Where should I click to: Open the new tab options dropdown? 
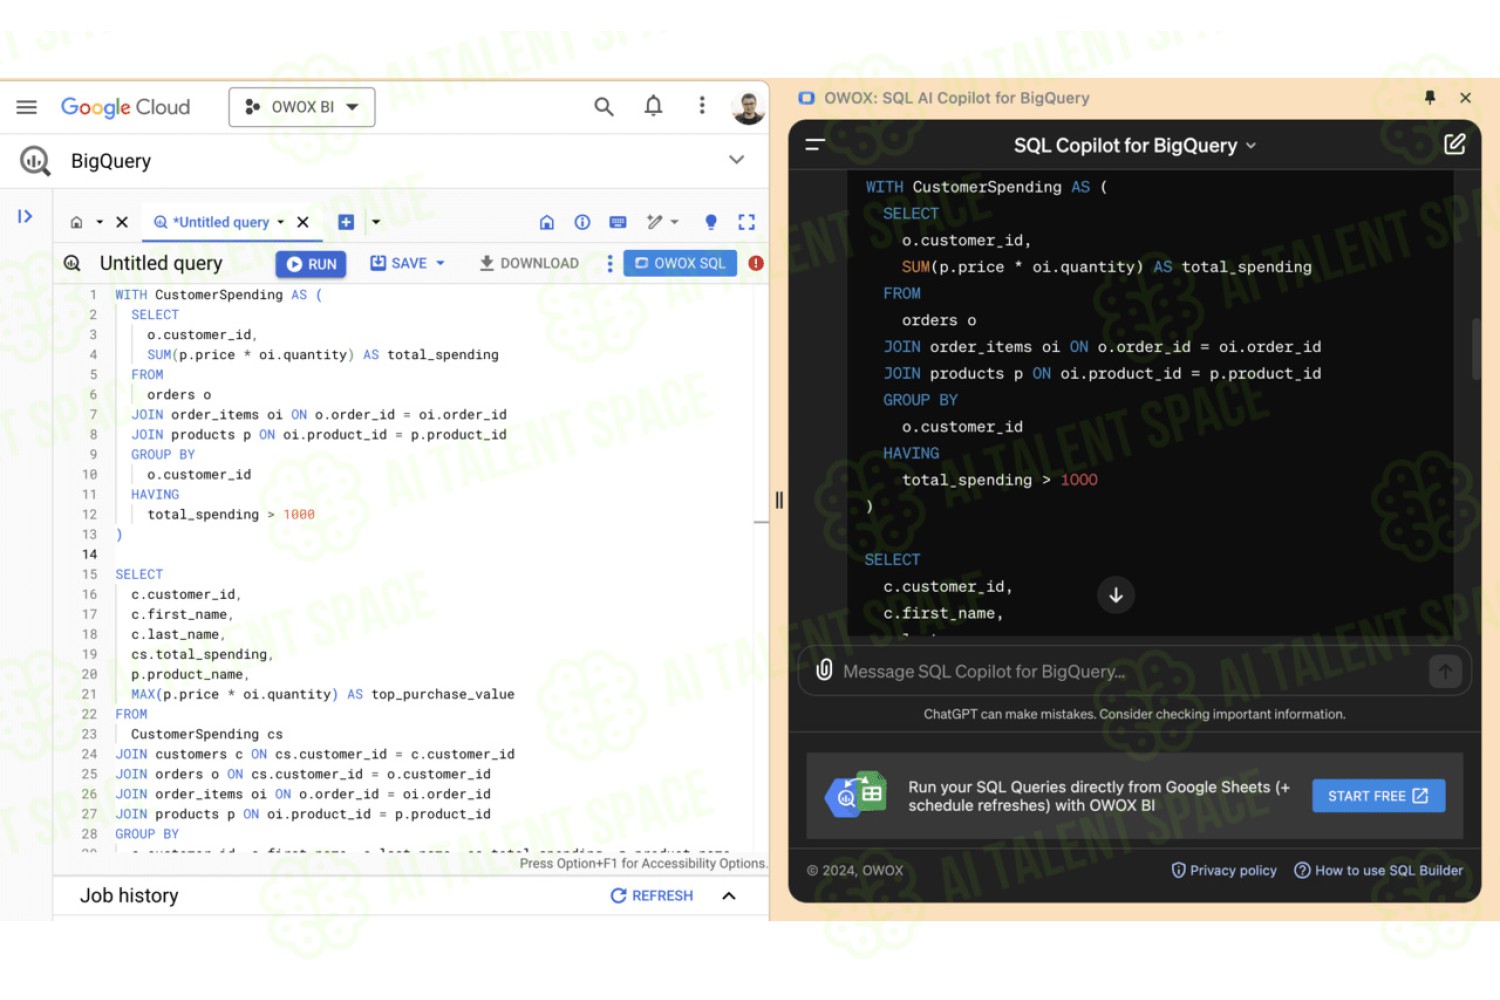[376, 222]
